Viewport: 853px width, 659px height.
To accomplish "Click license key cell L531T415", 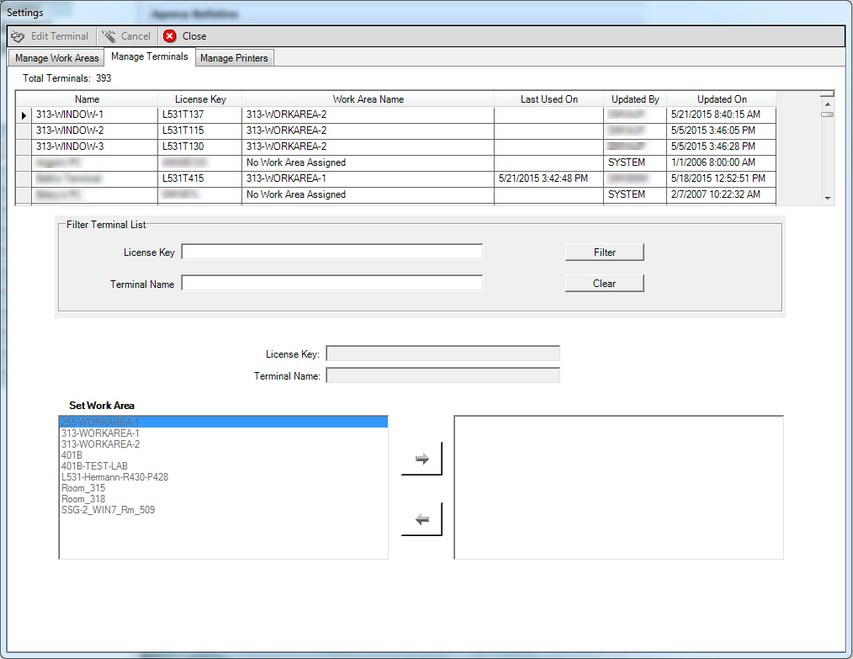I will coord(200,178).
